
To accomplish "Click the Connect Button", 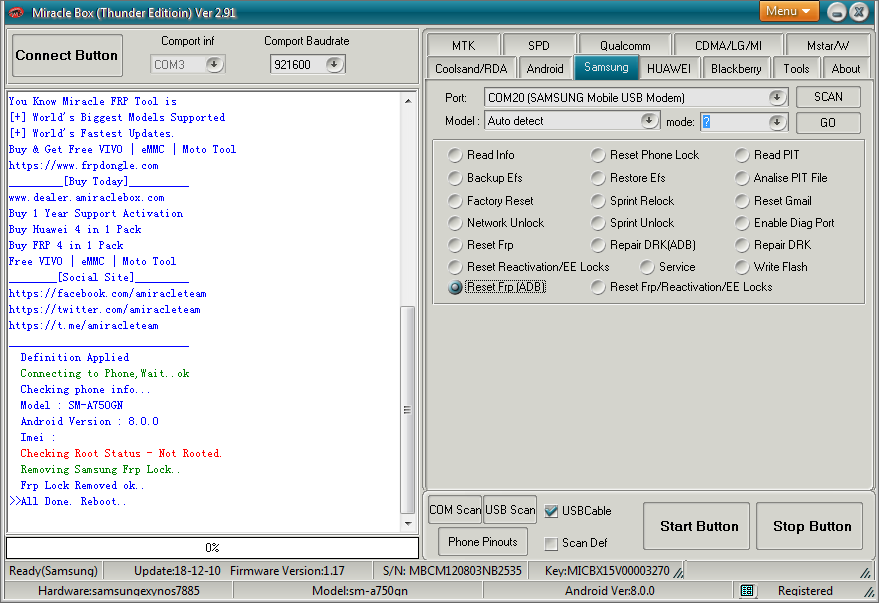I will [x=67, y=55].
